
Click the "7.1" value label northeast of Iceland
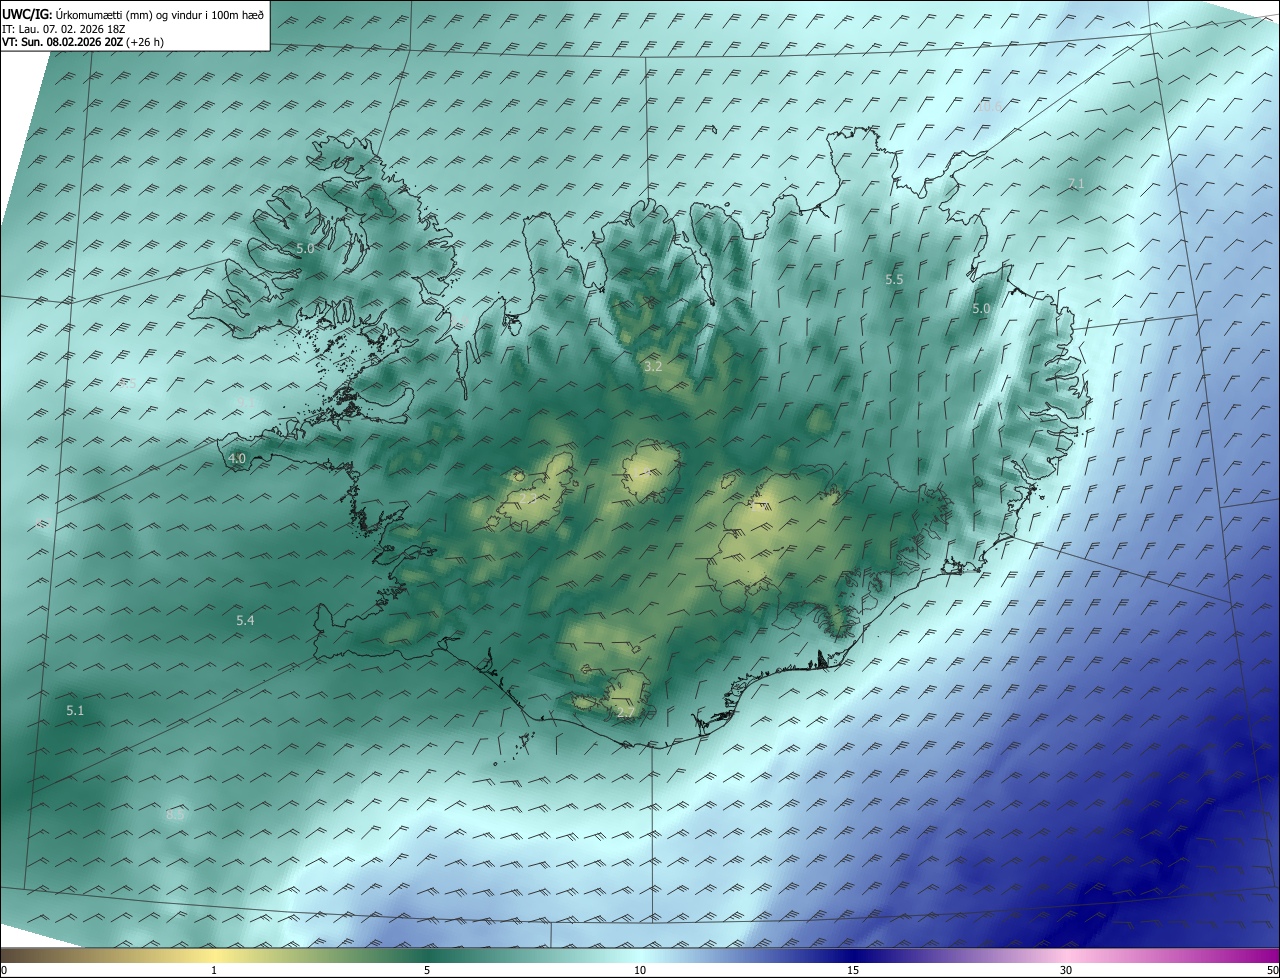pyautogui.click(x=1076, y=183)
